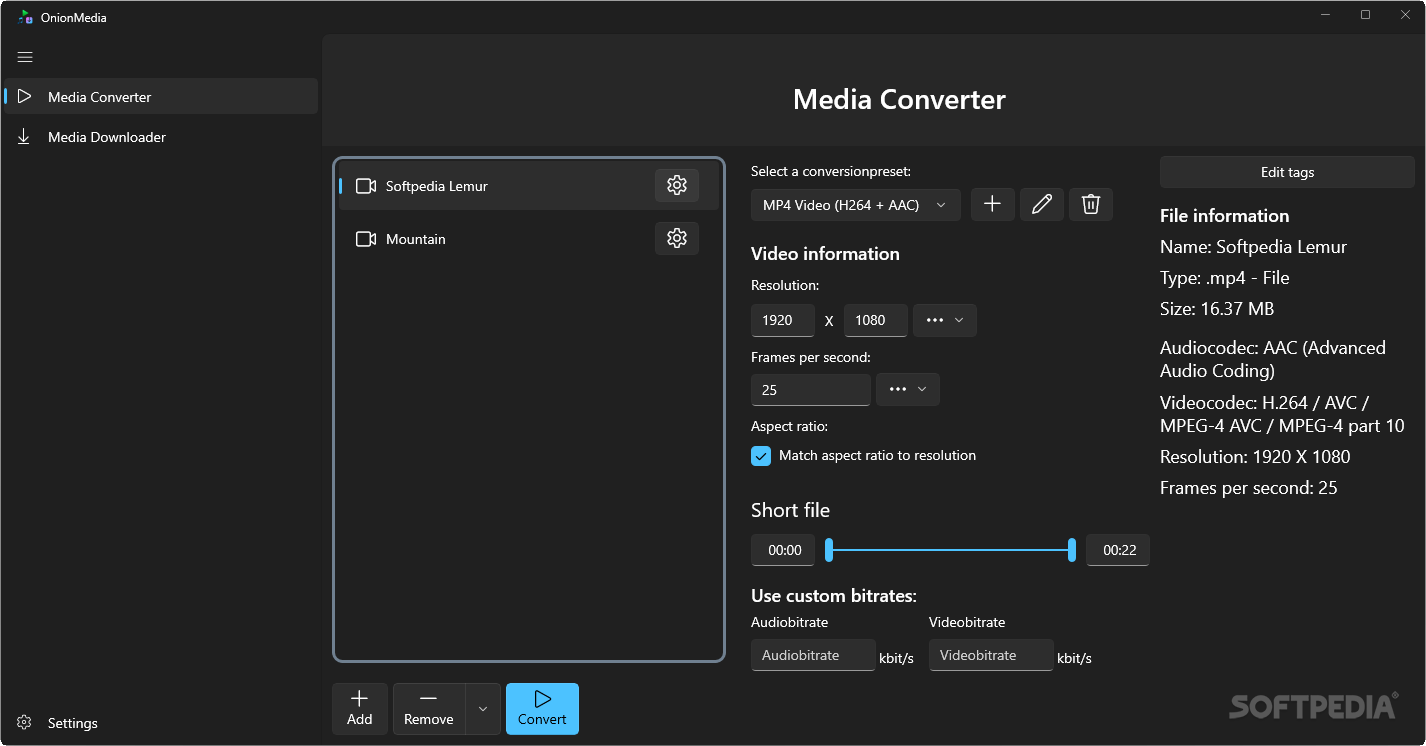The image size is (1426, 746).
Task: Click right handle of trim slider
Action: coord(1072,549)
